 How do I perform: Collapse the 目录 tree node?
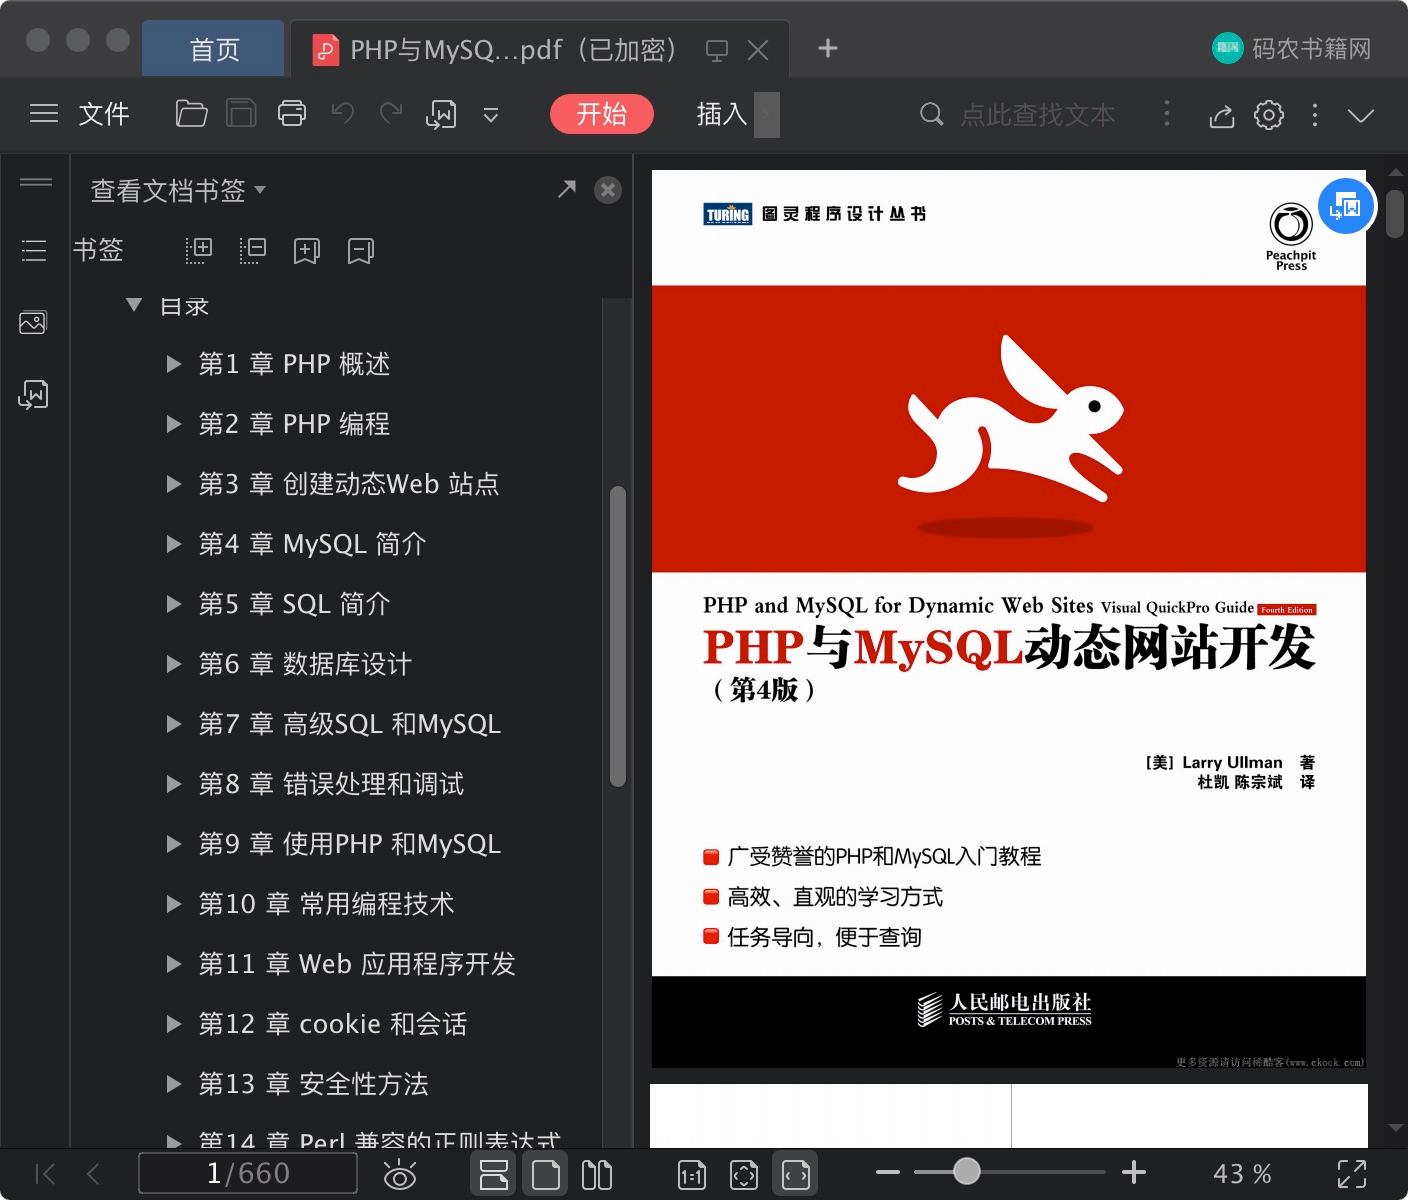point(134,305)
